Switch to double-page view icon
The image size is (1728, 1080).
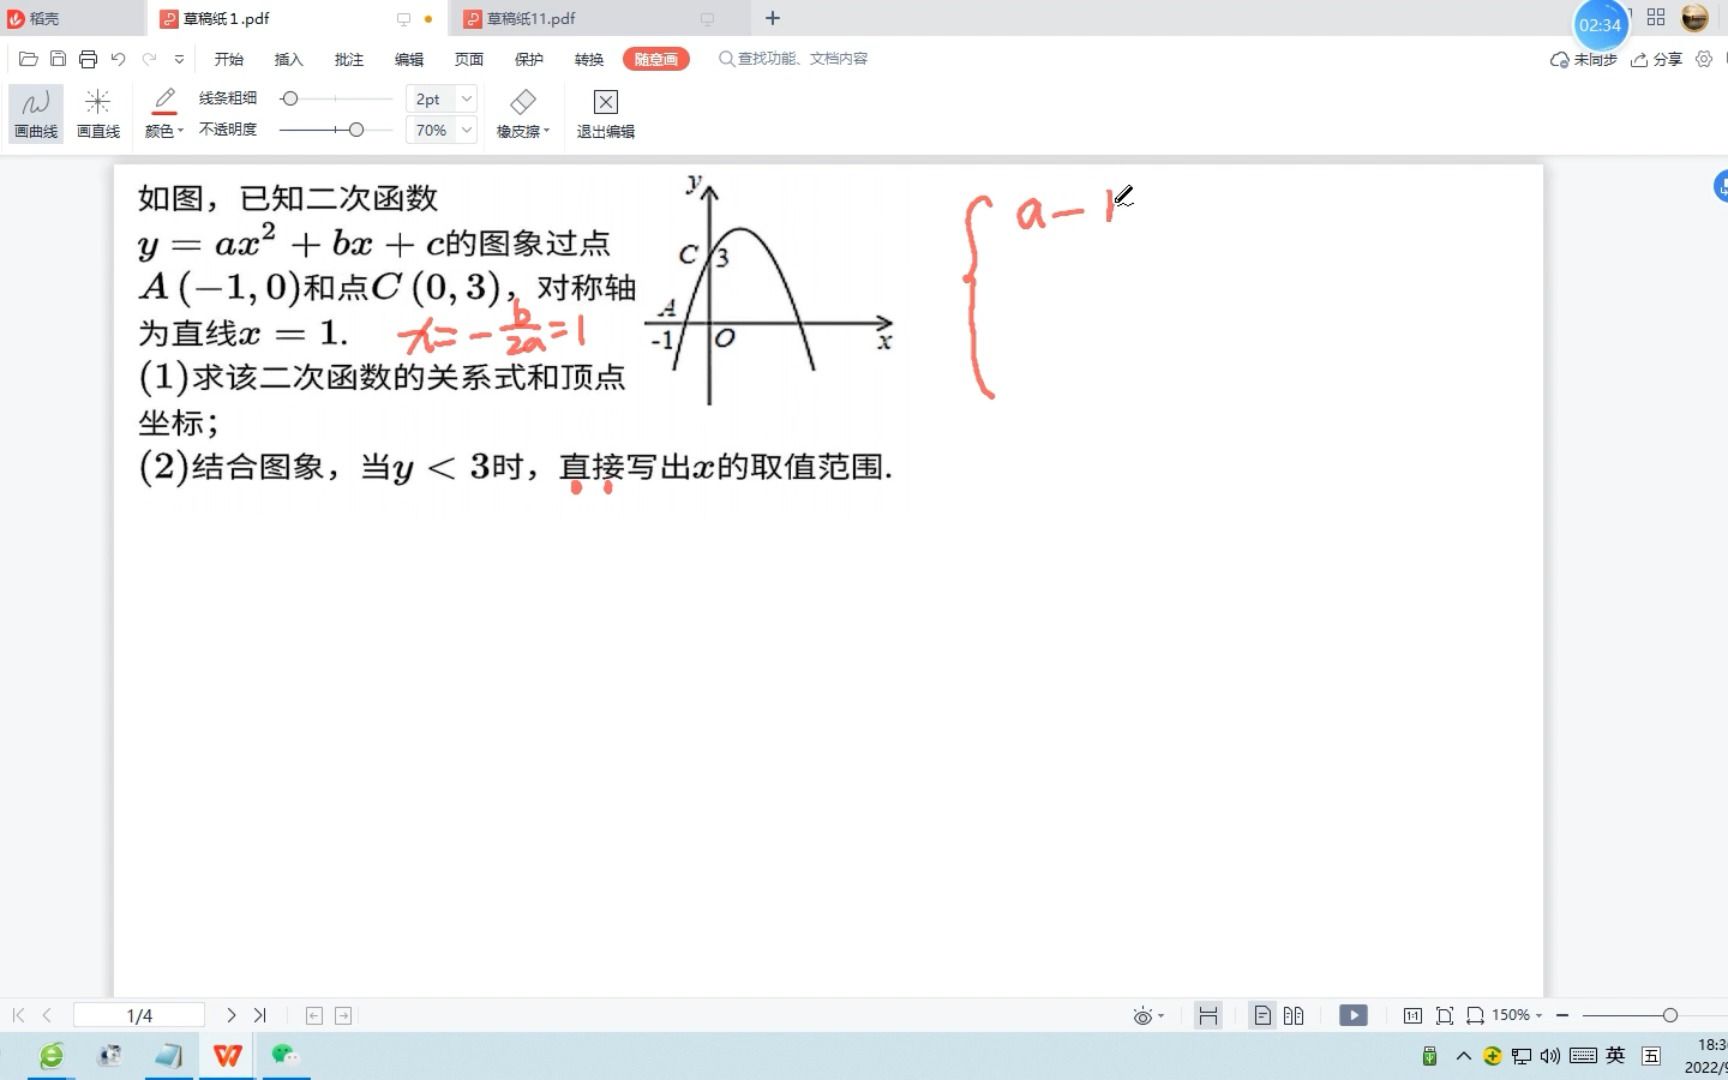pos(1293,1014)
